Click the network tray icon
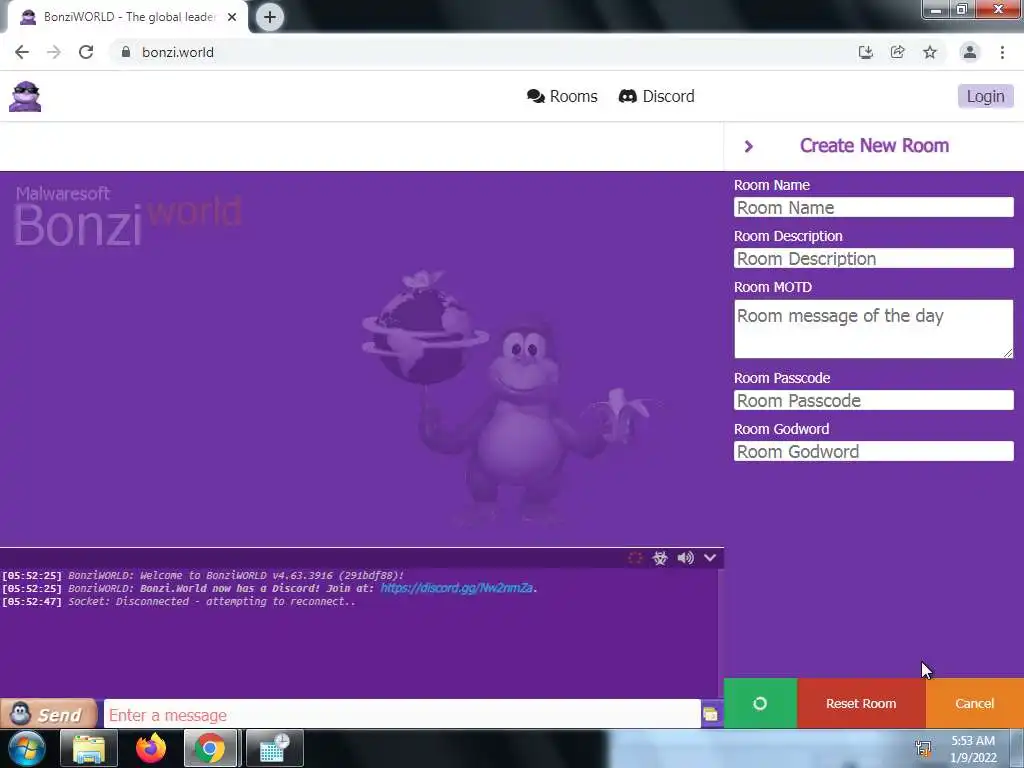1024x768 pixels. (x=923, y=748)
